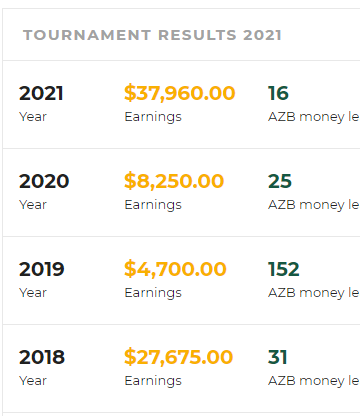The height and width of the screenshot is (416, 360).
Task: Click the $27,675.00 earnings value
Action: (x=178, y=357)
